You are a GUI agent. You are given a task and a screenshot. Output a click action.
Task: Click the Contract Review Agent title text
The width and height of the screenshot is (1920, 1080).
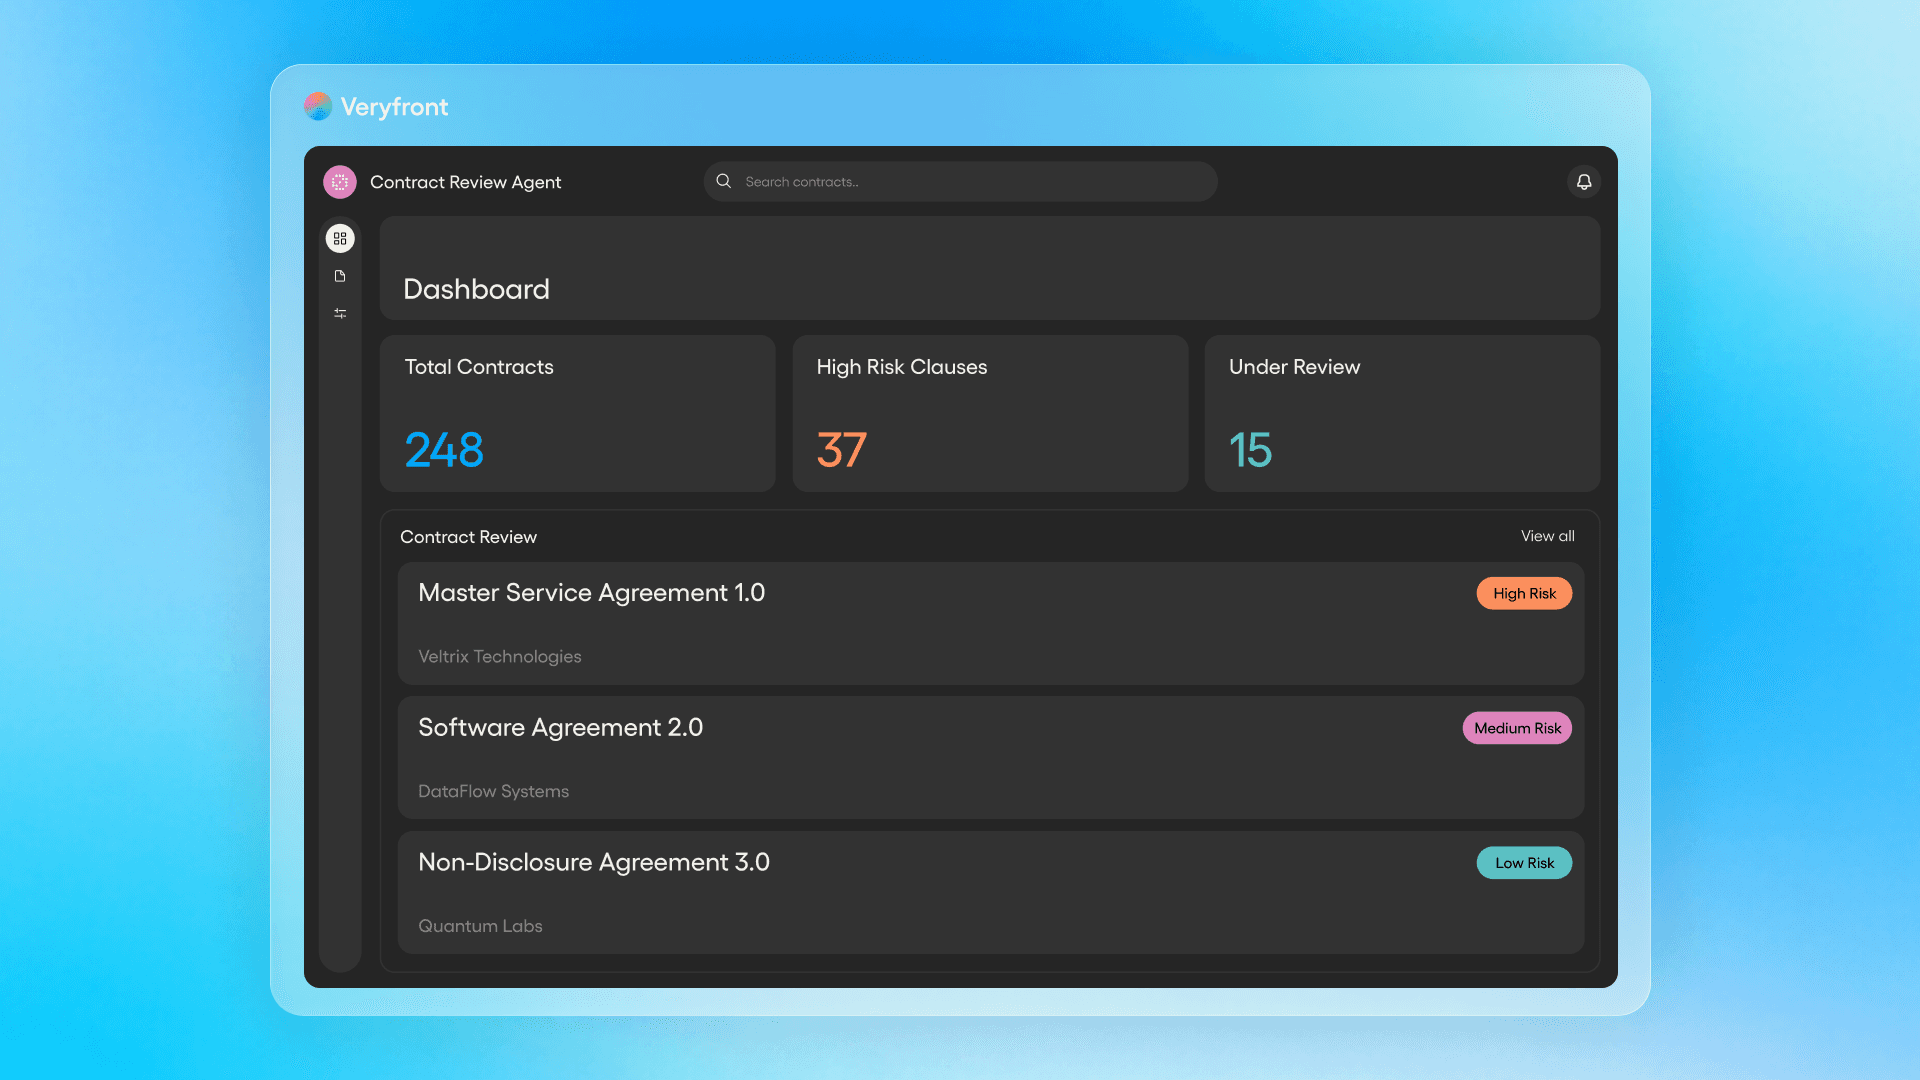click(465, 182)
